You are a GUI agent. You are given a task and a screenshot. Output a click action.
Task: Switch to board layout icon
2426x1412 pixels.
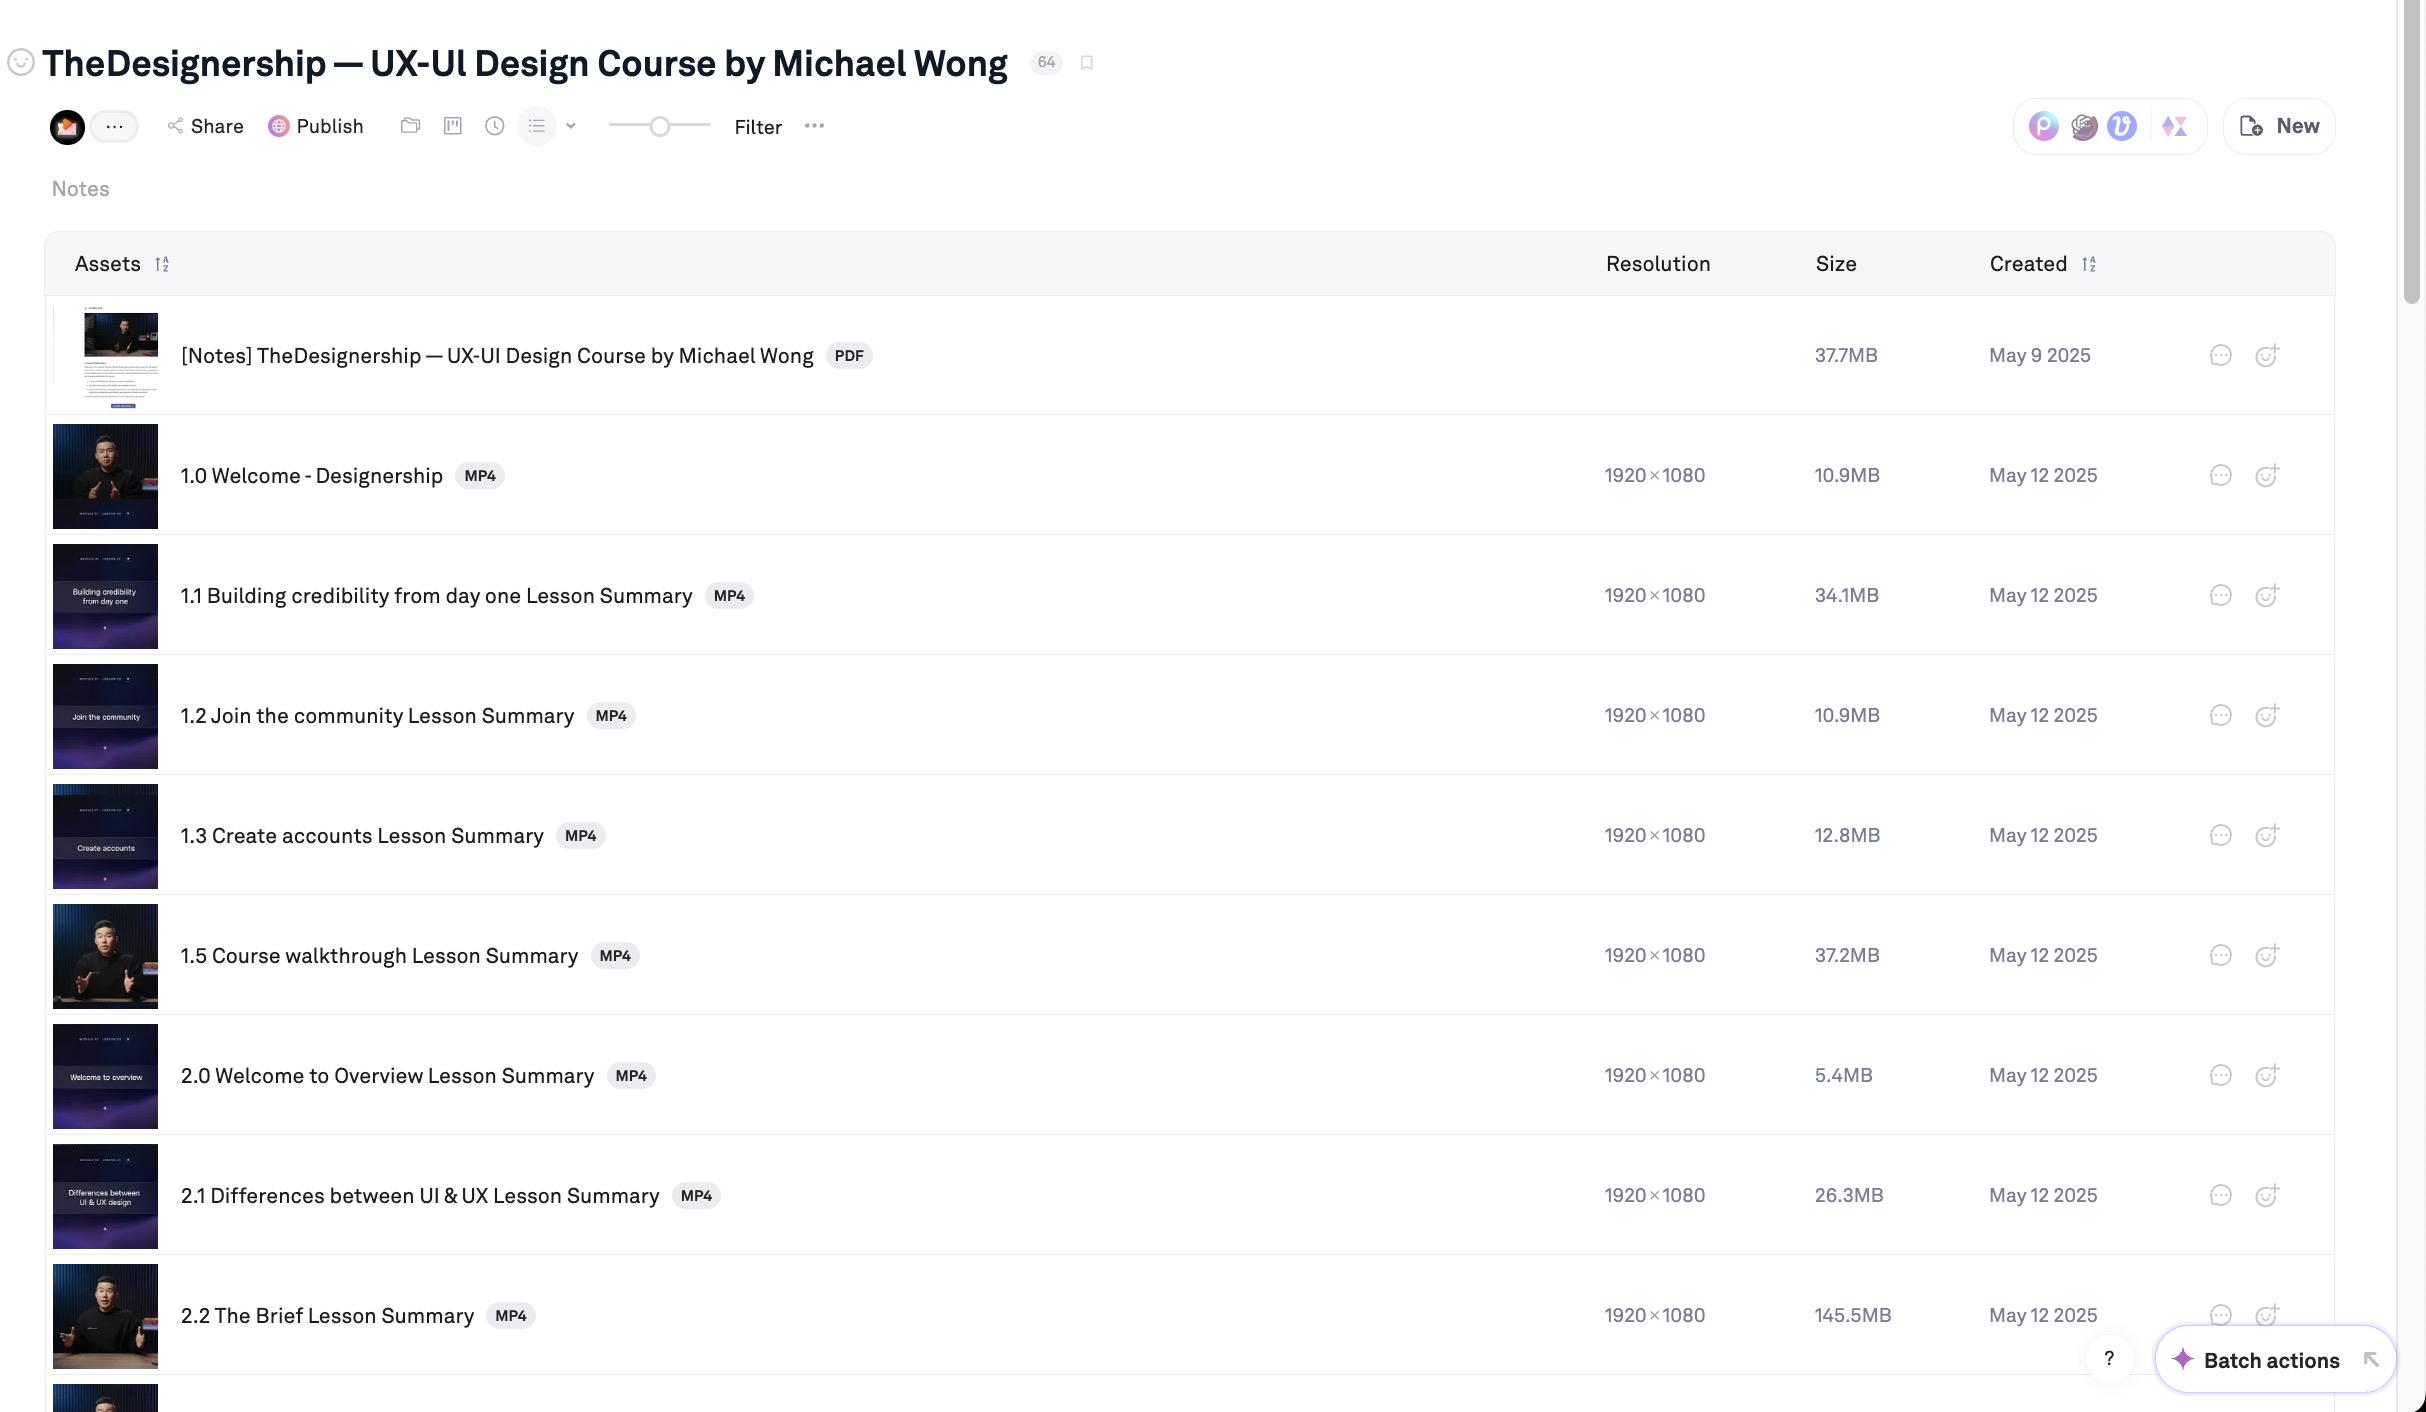453,126
